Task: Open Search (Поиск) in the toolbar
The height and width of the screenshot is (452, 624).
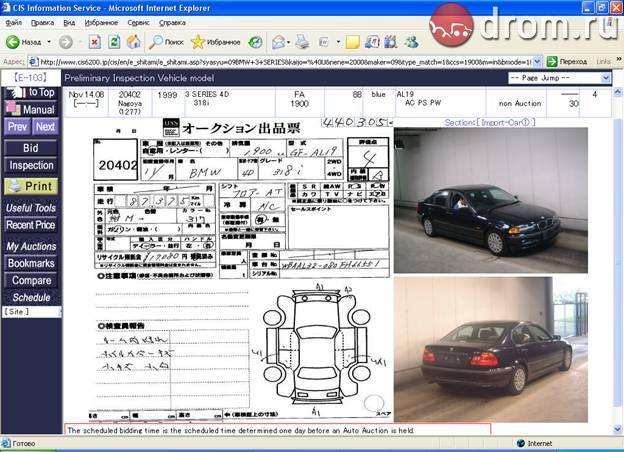Action: click(166, 42)
